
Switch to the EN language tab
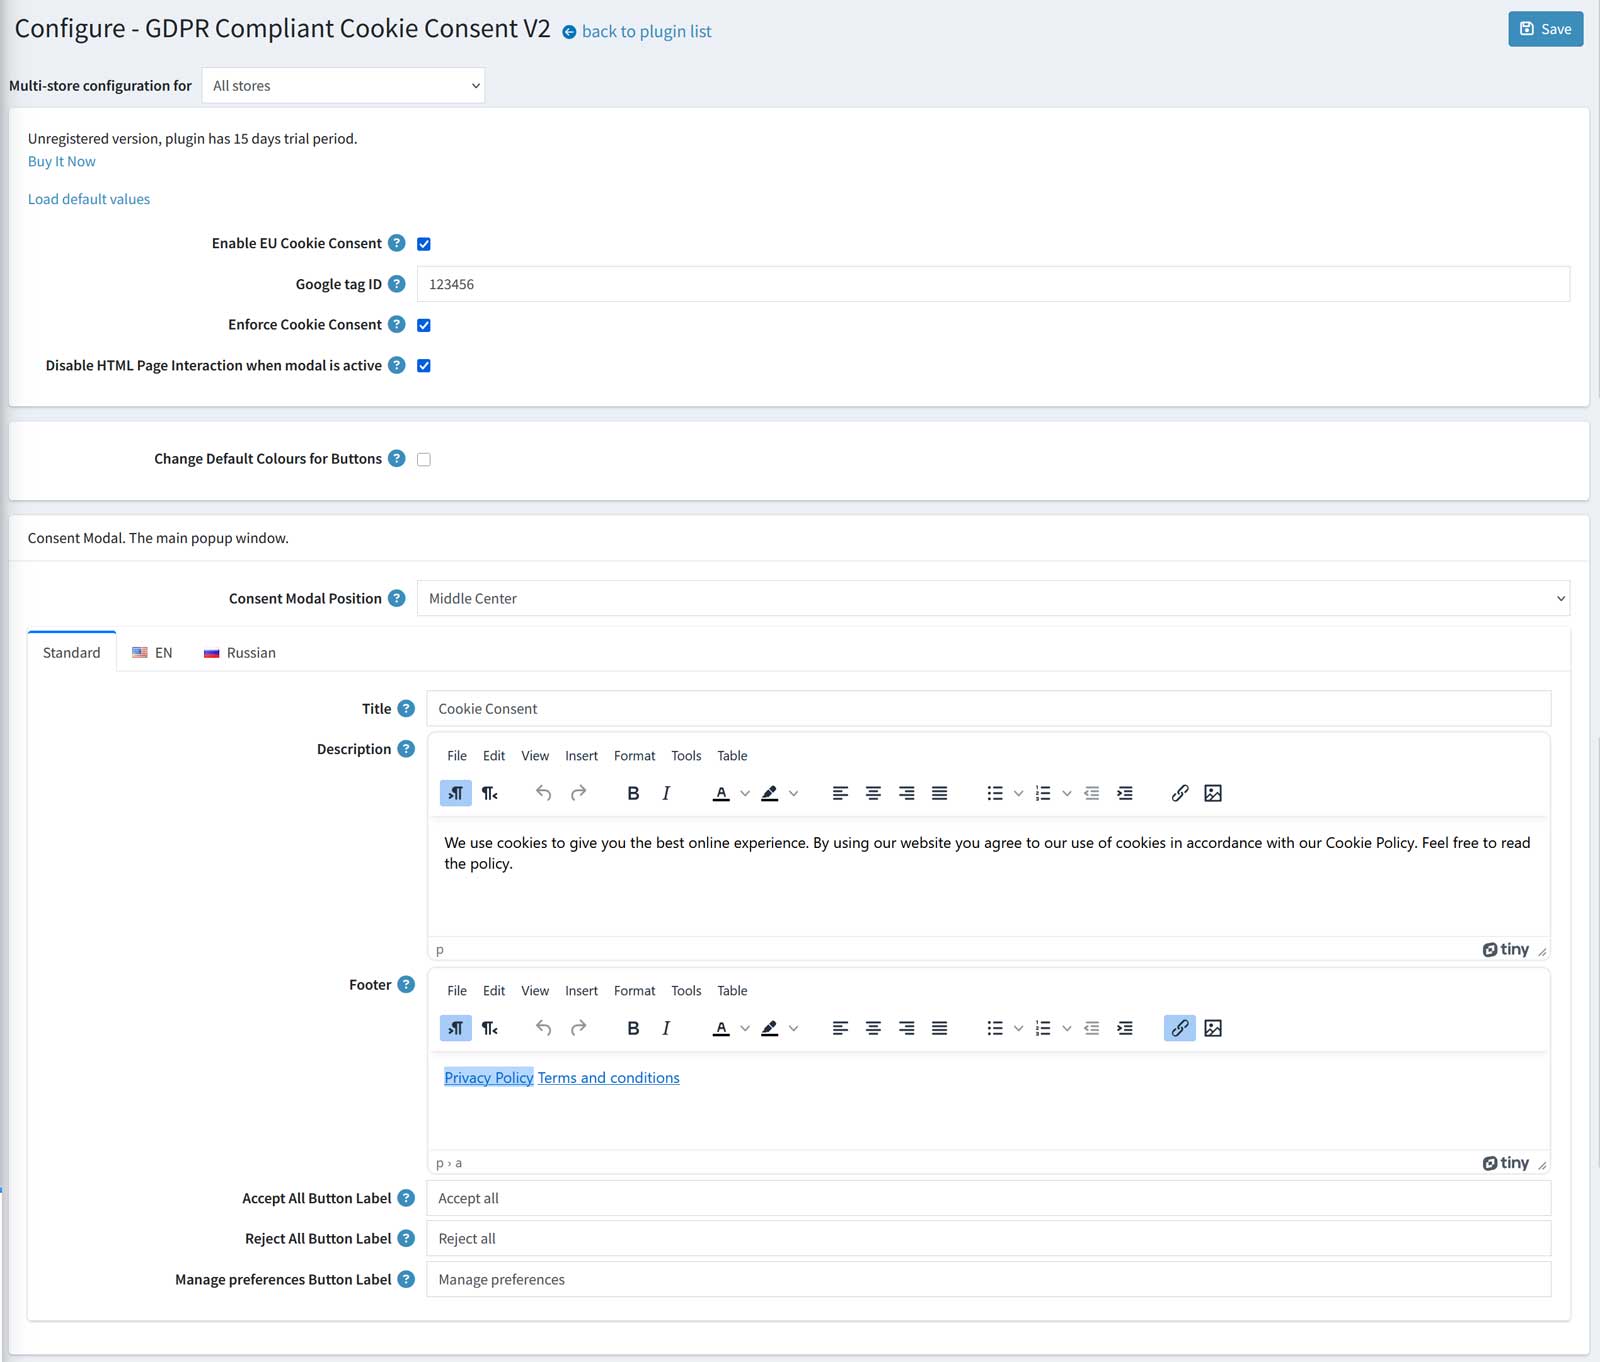pyautogui.click(x=152, y=652)
